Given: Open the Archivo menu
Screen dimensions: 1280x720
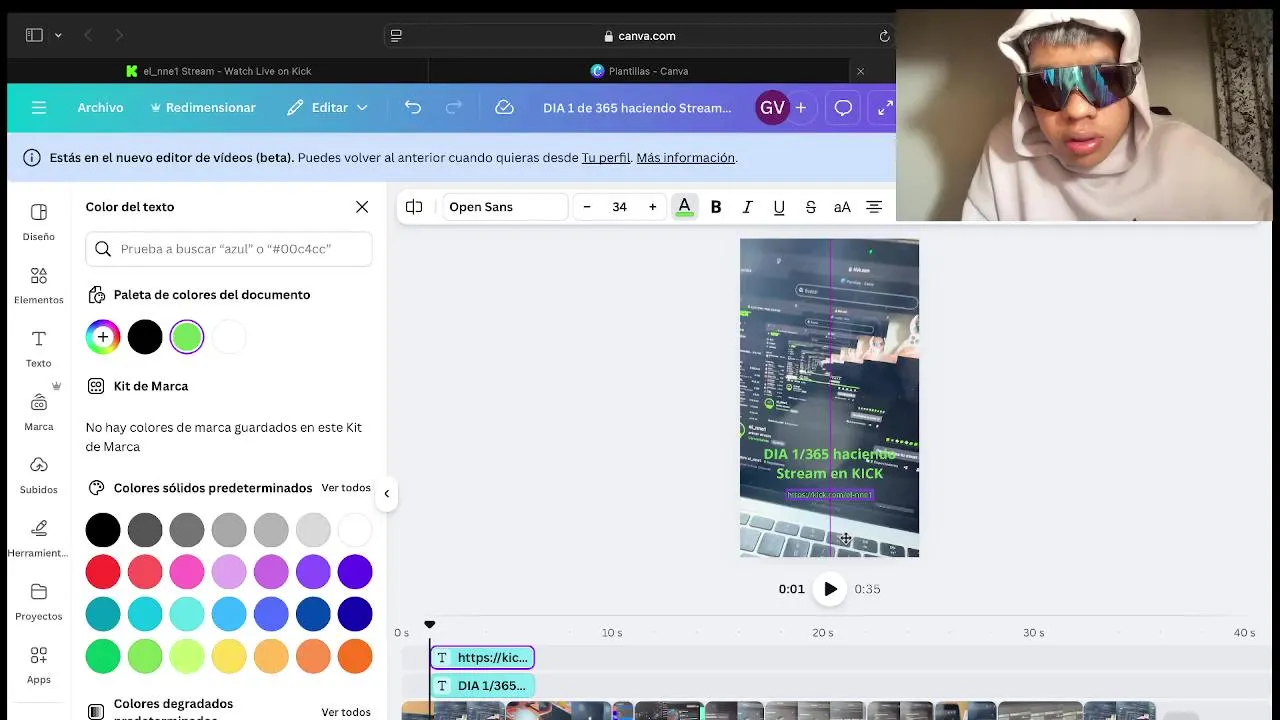Looking at the screenshot, I should (x=100, y=107).
